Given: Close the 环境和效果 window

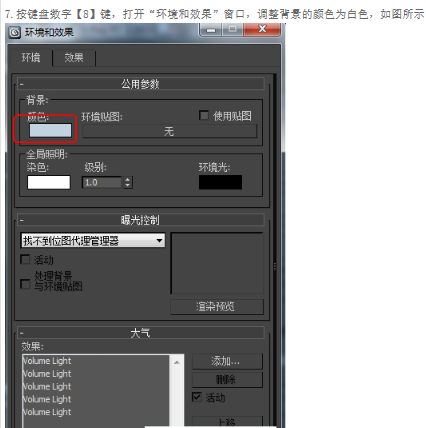Looking at the screenshot, I should click(x=263, y=29).
